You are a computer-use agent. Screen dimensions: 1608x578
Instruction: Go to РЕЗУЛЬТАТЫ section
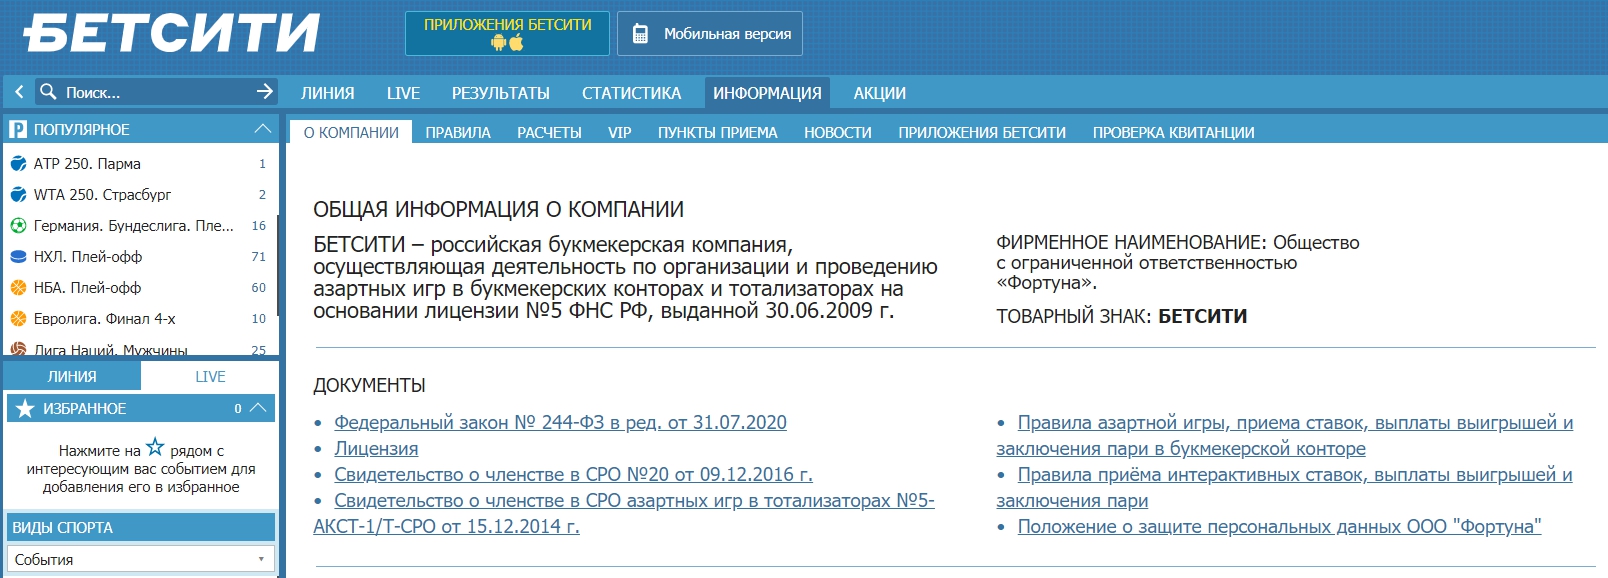coord(500,93)
